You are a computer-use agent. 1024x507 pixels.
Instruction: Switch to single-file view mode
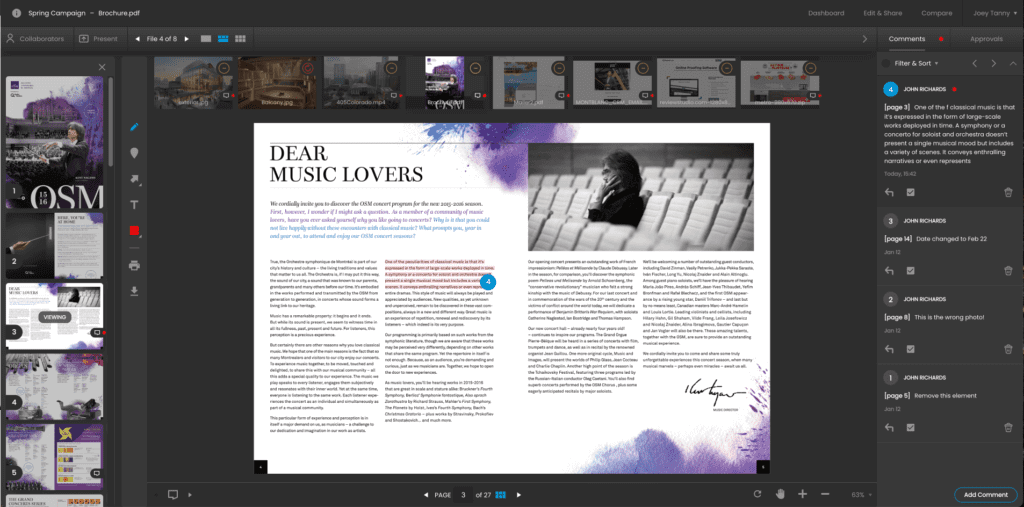205,39
